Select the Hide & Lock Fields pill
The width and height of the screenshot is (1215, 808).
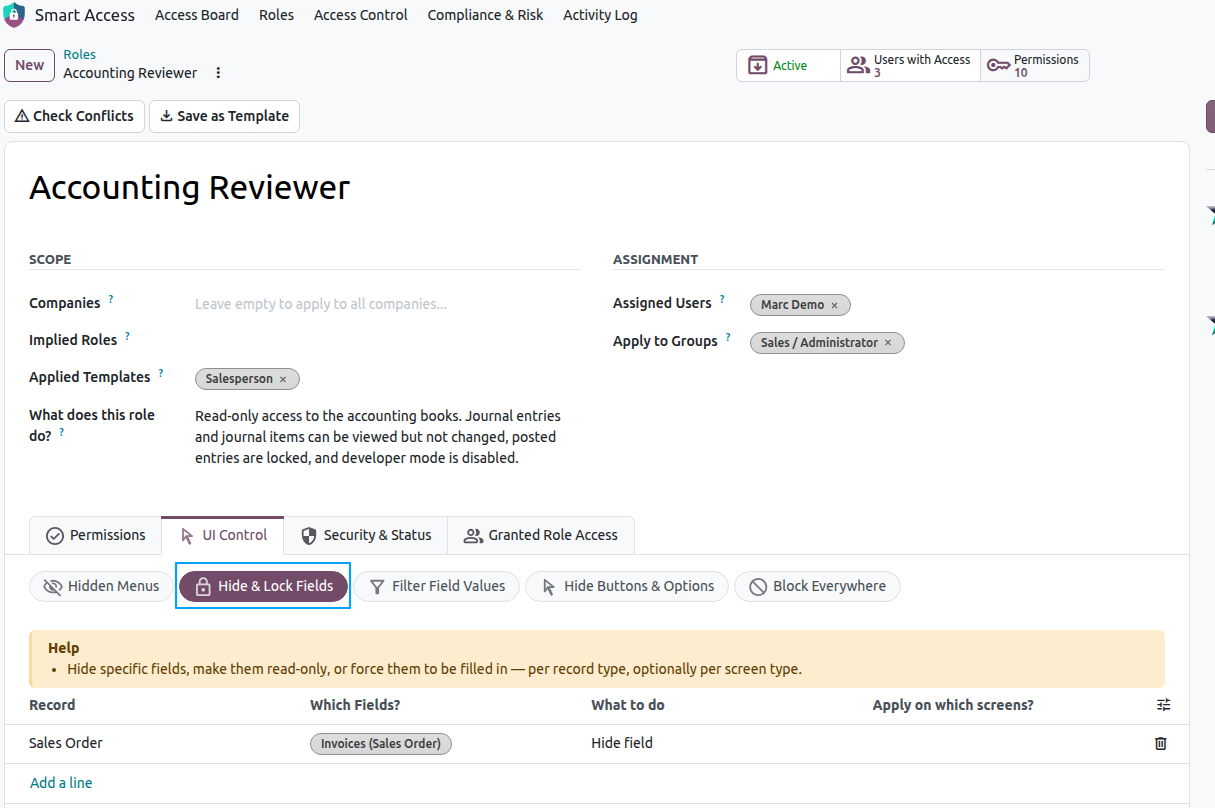(263, 586)
